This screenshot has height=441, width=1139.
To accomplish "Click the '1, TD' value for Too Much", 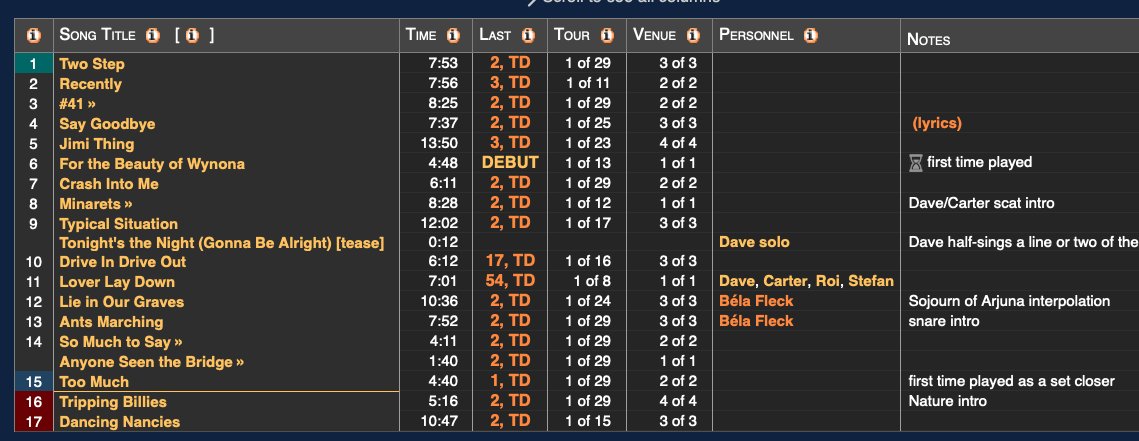I will [x=510, y=381].
